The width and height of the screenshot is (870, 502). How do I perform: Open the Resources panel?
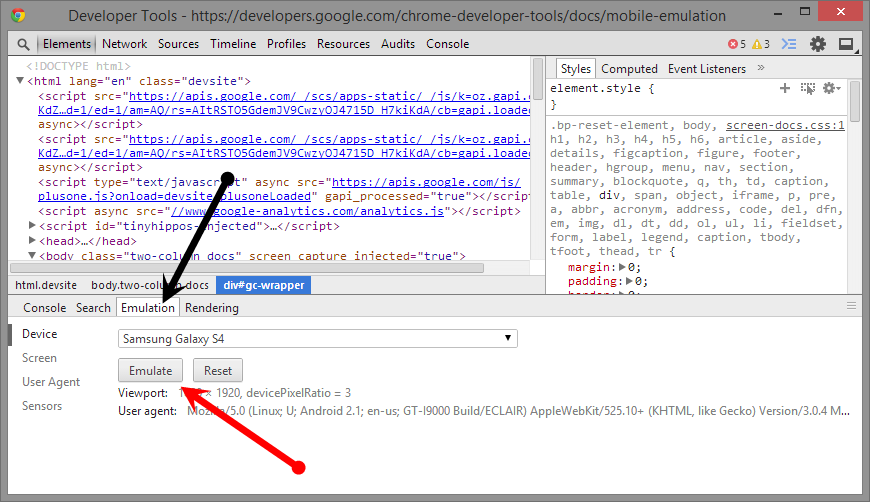point(343,44)
